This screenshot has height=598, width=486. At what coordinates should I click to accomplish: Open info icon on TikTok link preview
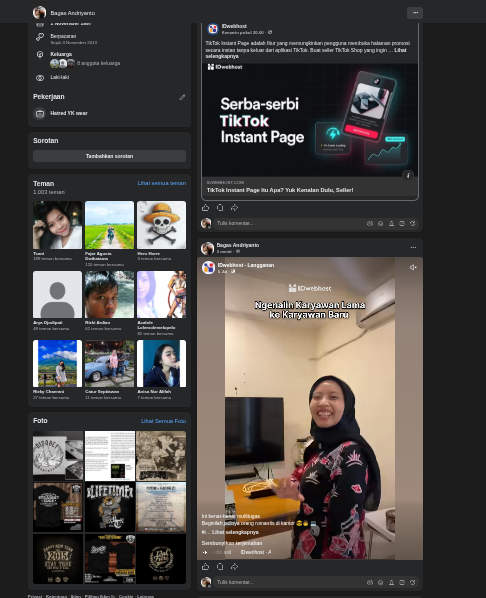(x=408, y=175)
